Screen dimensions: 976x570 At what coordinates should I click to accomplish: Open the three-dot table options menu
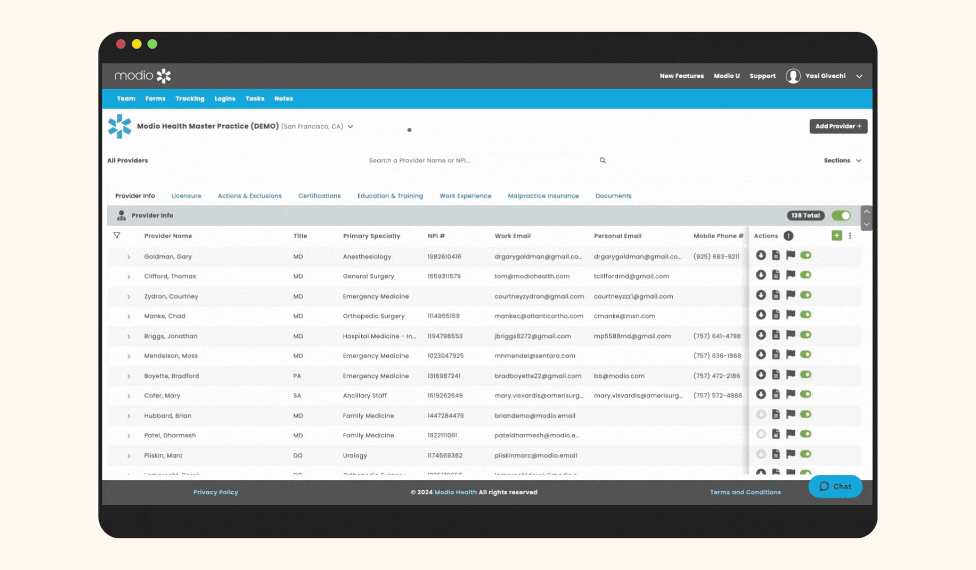tap(850, 236)
